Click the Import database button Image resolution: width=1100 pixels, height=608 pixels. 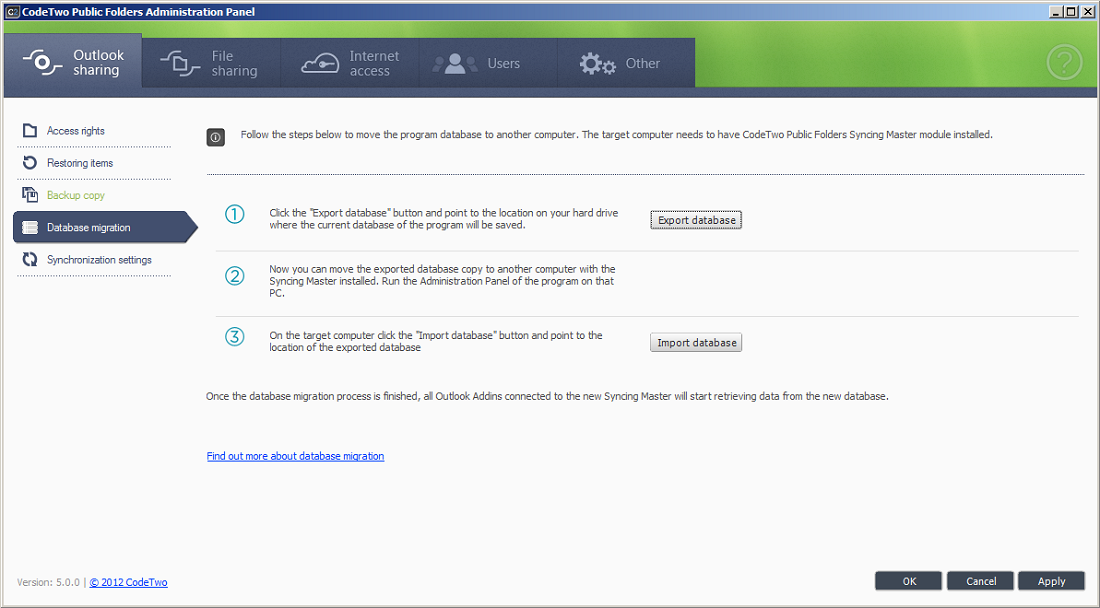coord(696,343)
